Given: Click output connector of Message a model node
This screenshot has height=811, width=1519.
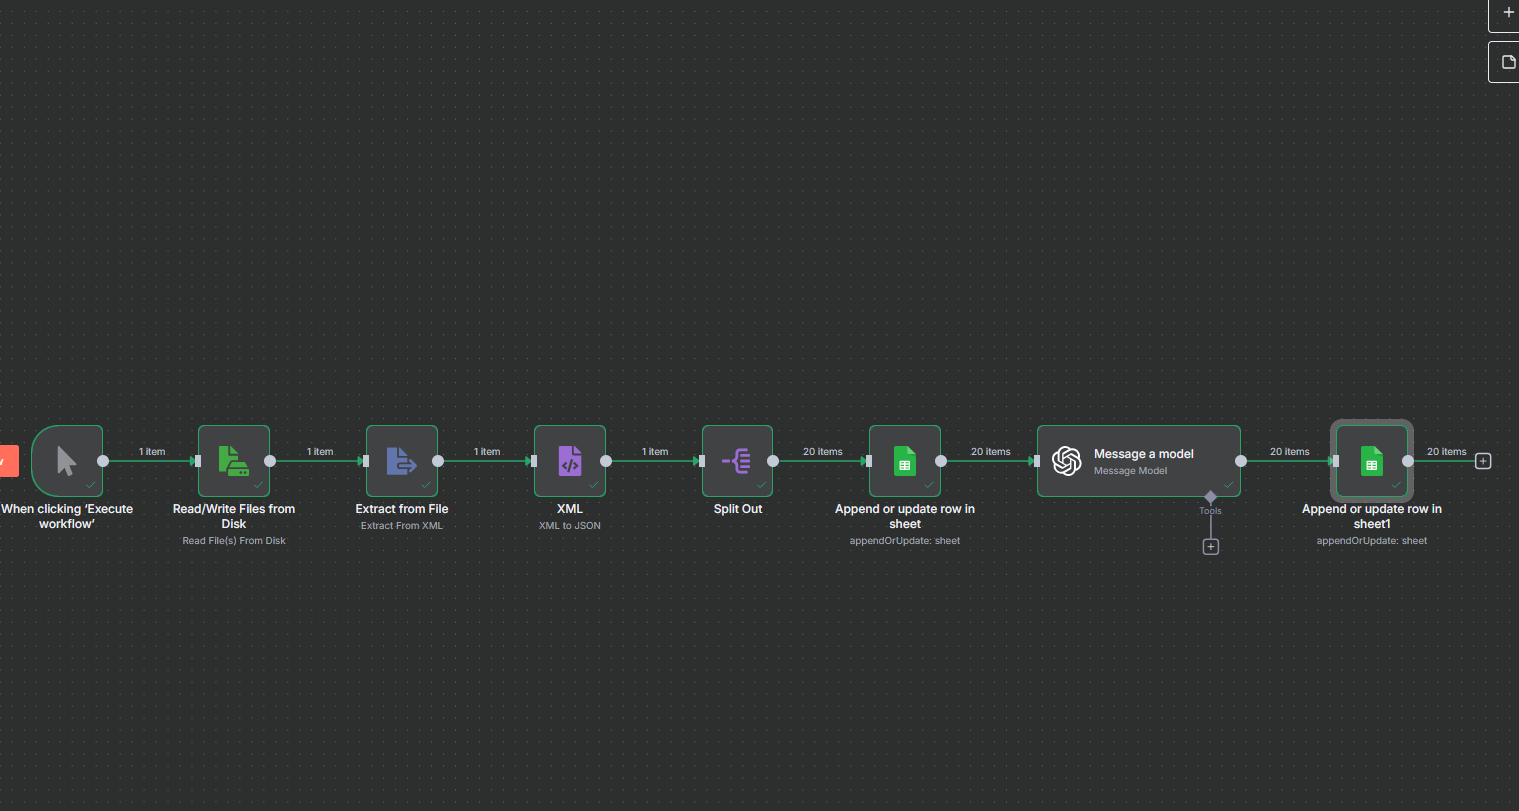Looking at the screenshot, I should click(x=1241, y=461).
